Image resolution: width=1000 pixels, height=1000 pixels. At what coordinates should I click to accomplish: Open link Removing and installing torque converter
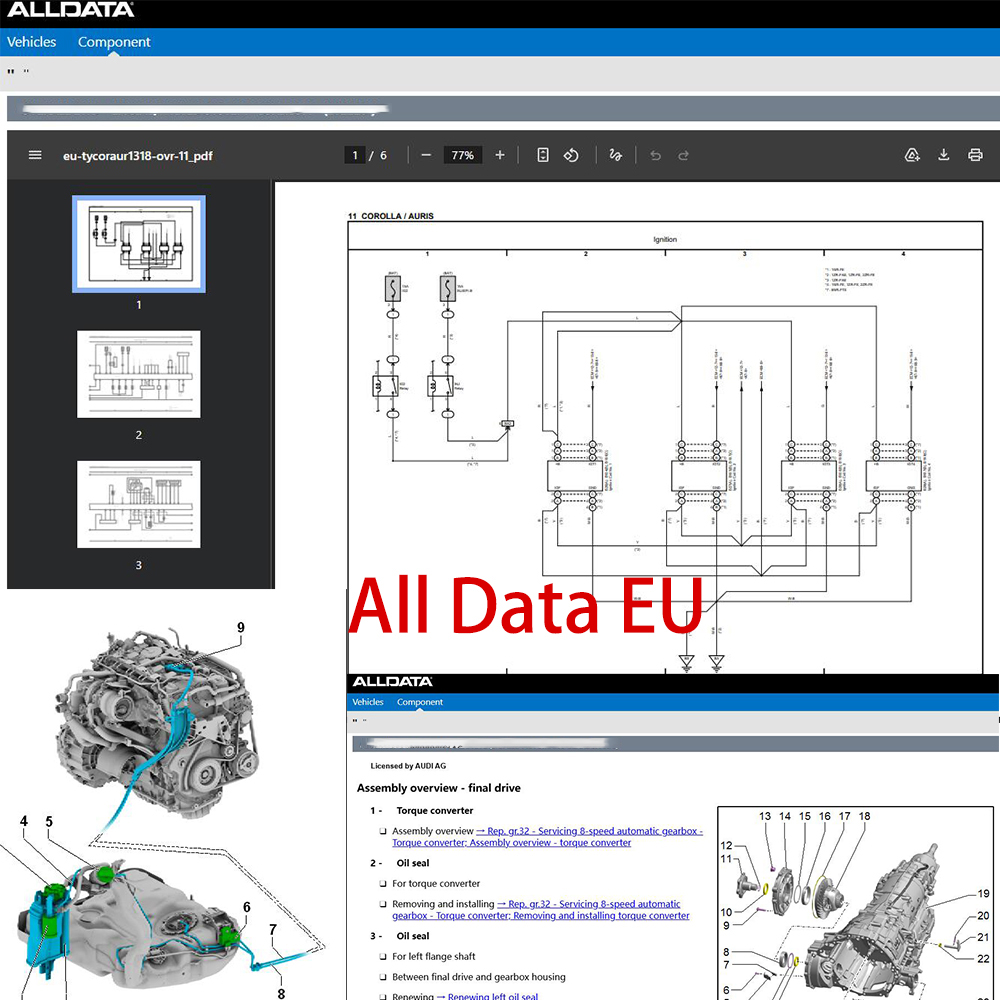[541, 909]
